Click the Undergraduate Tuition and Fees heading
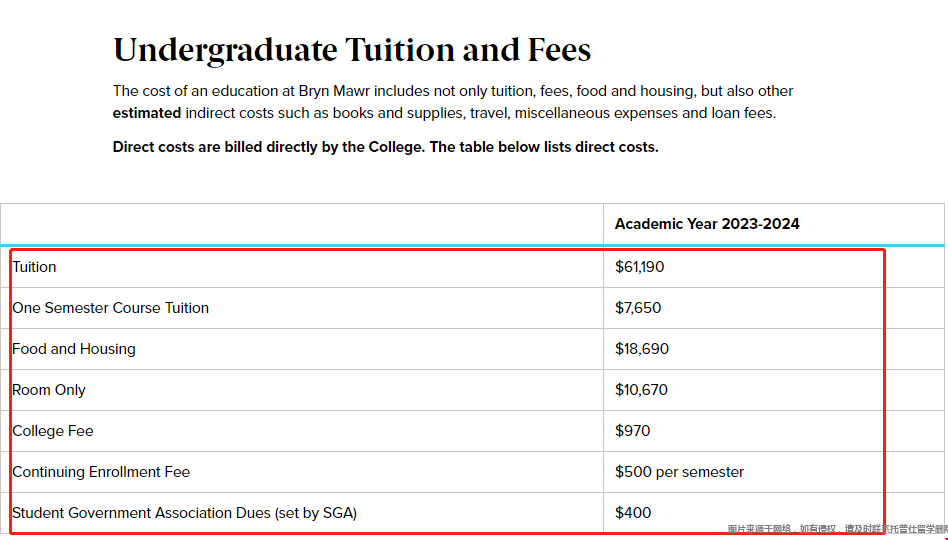This screenshot has width=948, height=540. point(352,50)
